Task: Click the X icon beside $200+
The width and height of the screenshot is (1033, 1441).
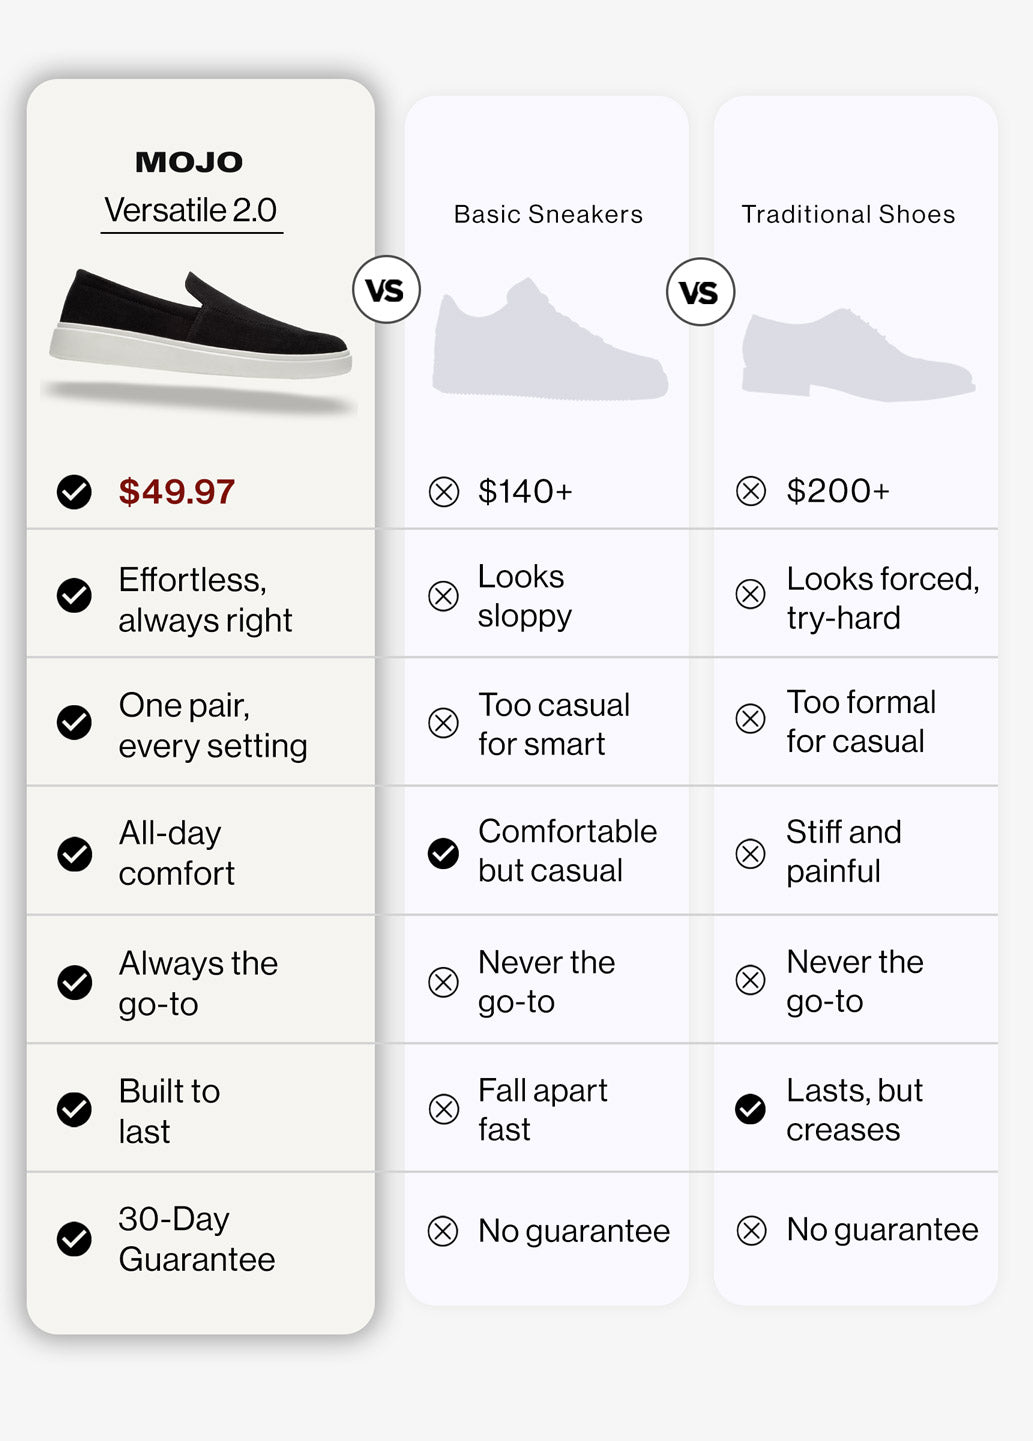Action: [751, 491]
